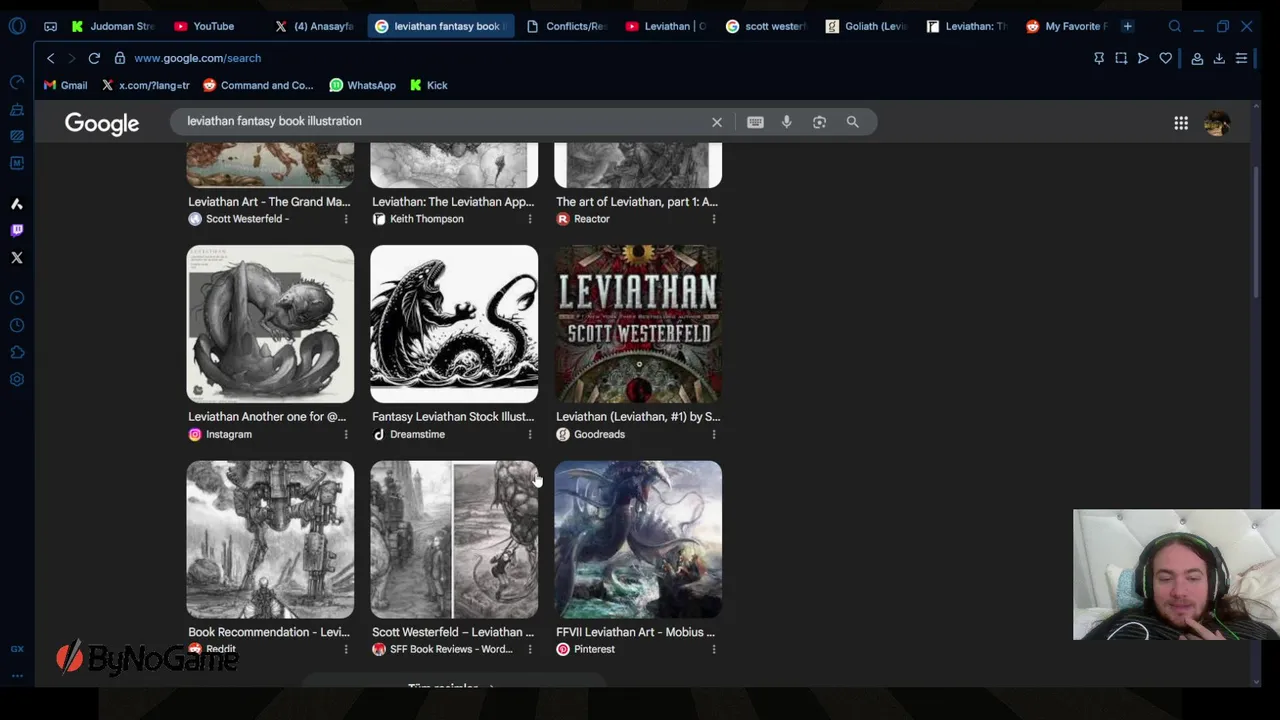Open the Leviathan Scott Westerfeld cover image

[638, 324]
